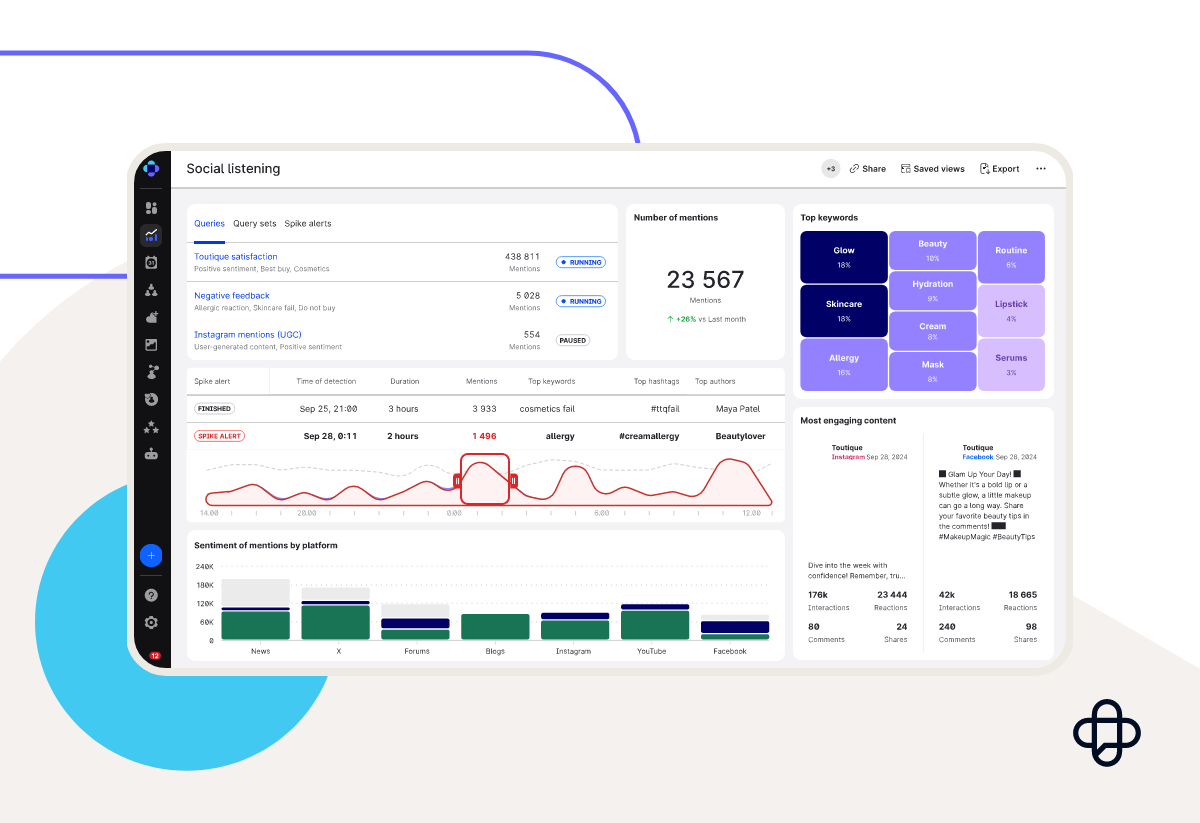
Task: Switch to the Spike alerts tab
Action: (308, 224)
